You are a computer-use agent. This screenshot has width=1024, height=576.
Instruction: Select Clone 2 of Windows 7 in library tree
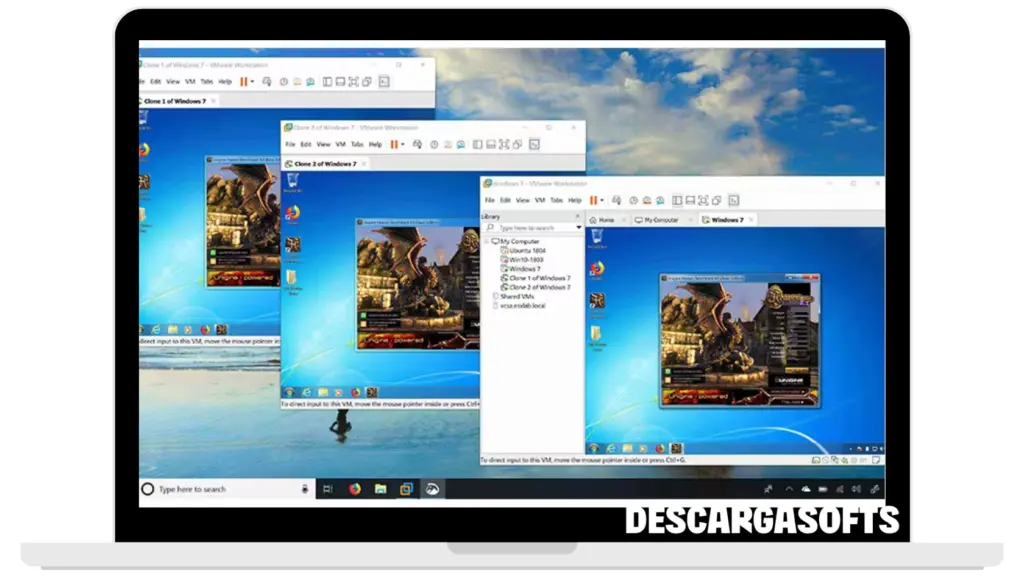(x=539, y=287)
